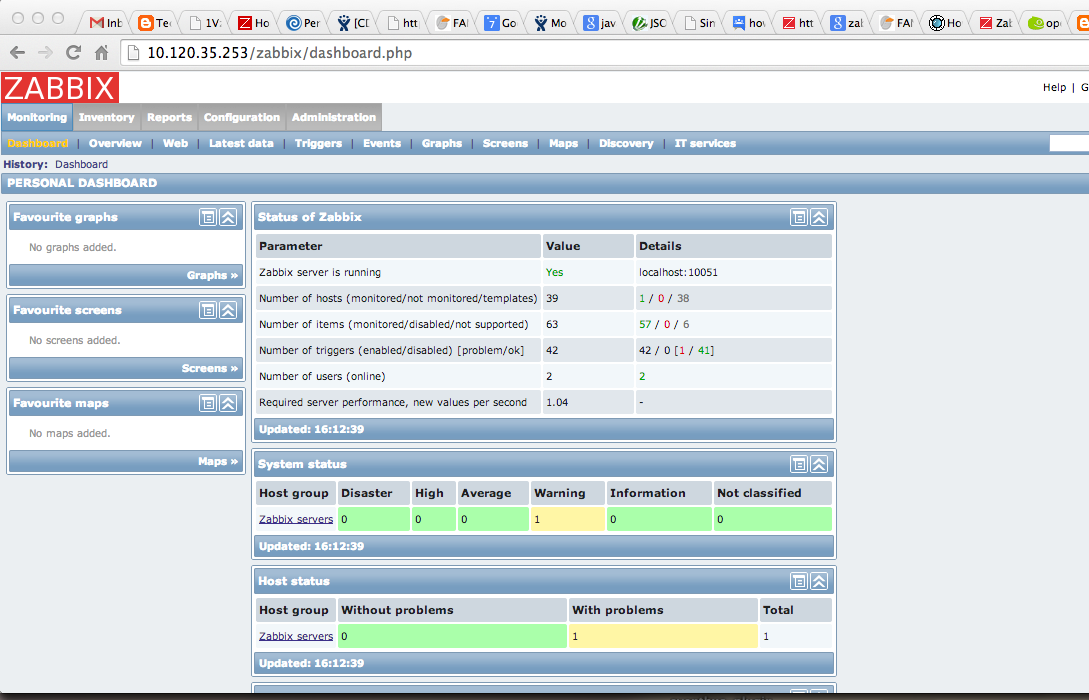The image size is (1089, 700).
Task: Click the ZABBIX logo
Action: tap(60, 88)
